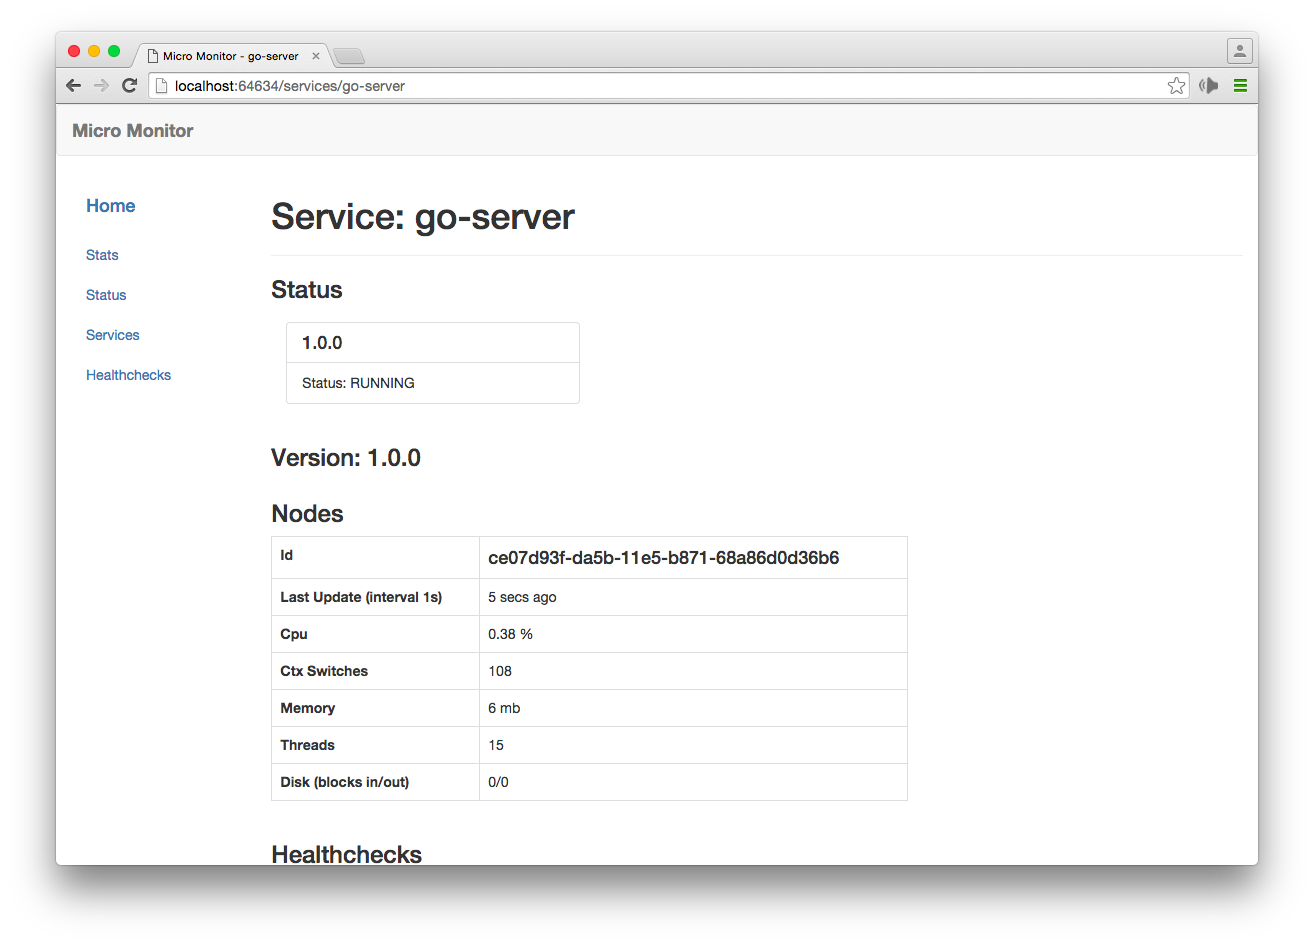Click the Nodes section heading

307,514
